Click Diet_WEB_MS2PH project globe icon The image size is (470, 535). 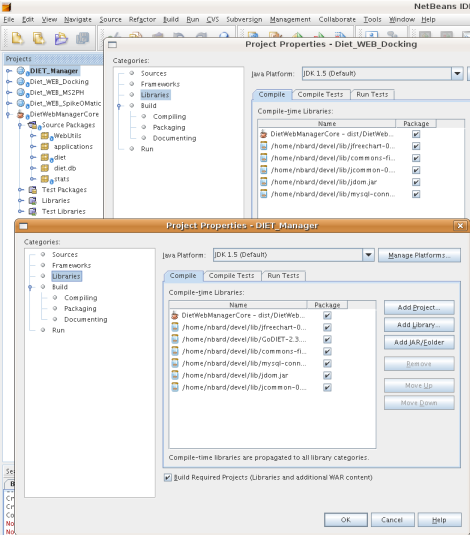pyautogui.click(x=21, y=92)
